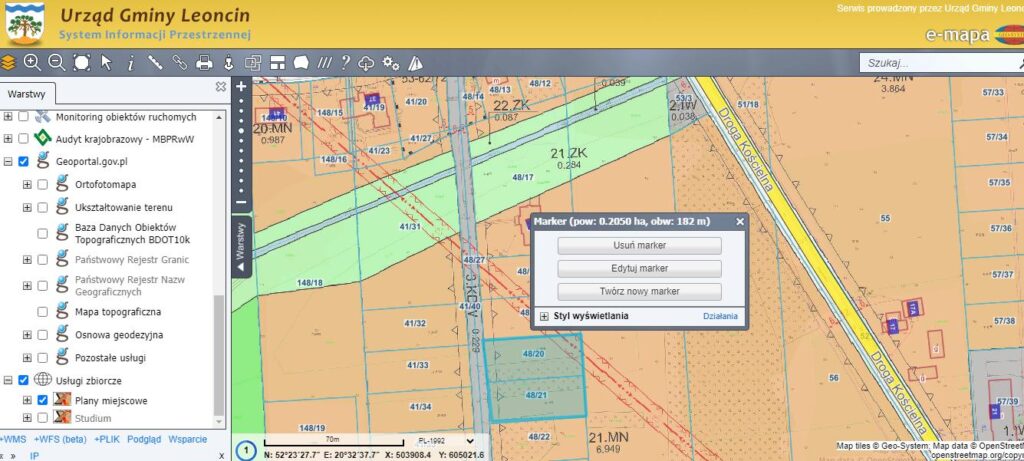Click the e-mapa logo
This screenshot has width=1024, height=461.
tap(974, 35)
